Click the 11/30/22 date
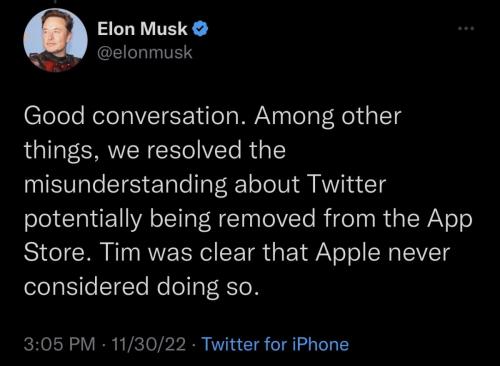 click(149, 344)
